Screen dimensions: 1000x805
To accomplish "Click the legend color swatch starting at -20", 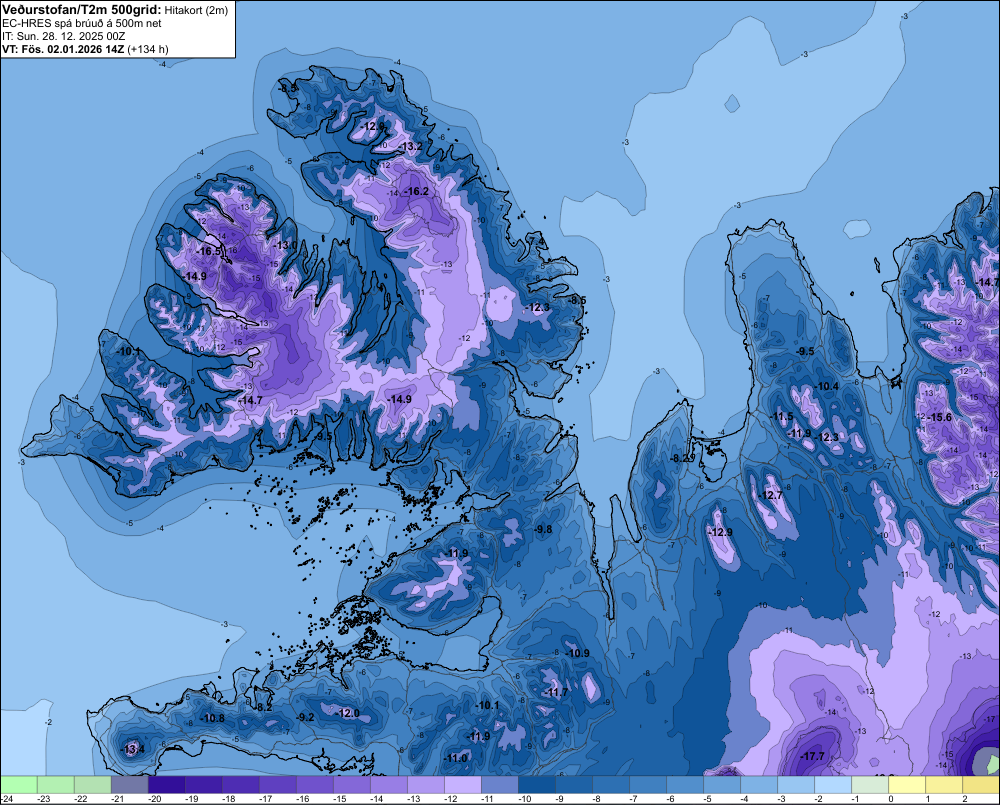I will point(166,785).
